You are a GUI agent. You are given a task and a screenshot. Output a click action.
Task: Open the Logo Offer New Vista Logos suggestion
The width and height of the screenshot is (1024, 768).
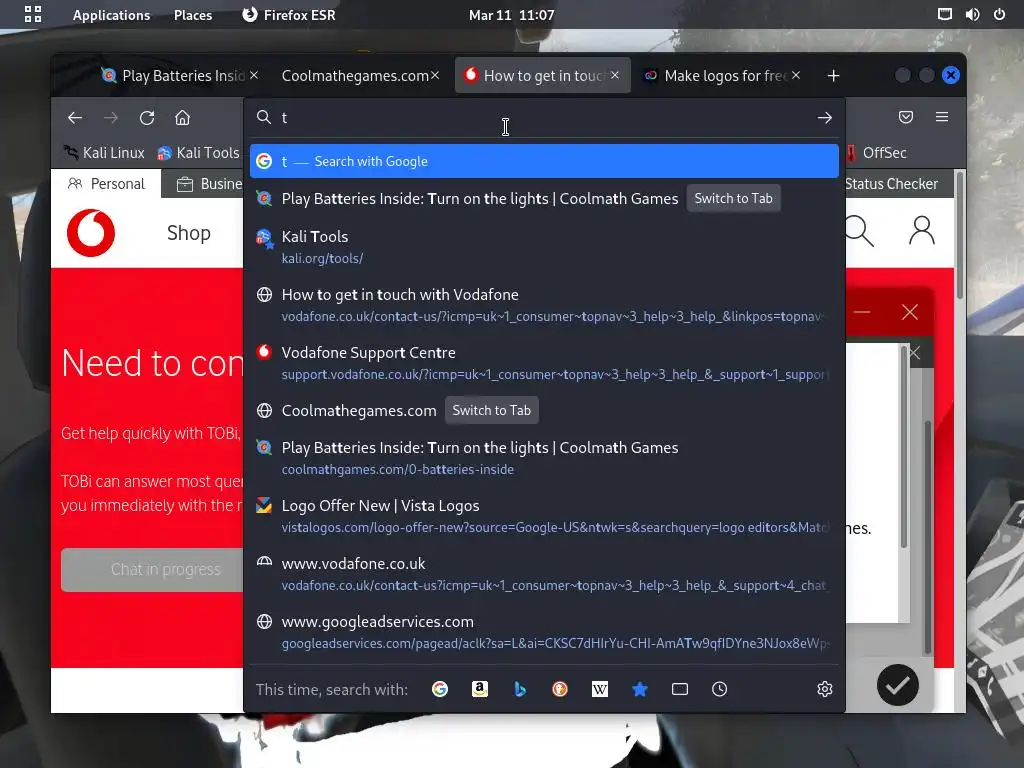(x=544, y=516)
